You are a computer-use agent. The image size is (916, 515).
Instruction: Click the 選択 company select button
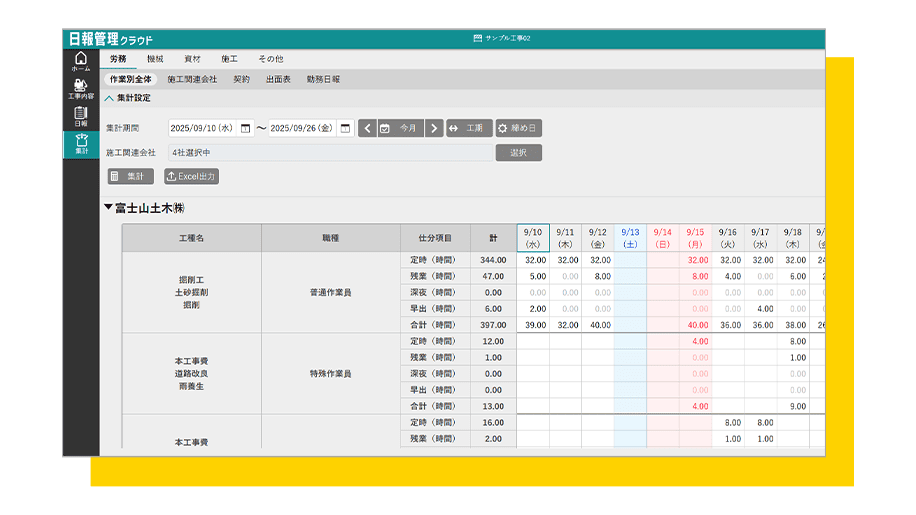(518, 152)
